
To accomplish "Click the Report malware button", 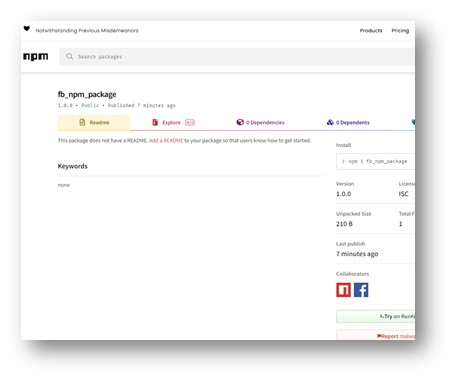I will [x=376, y=335].
